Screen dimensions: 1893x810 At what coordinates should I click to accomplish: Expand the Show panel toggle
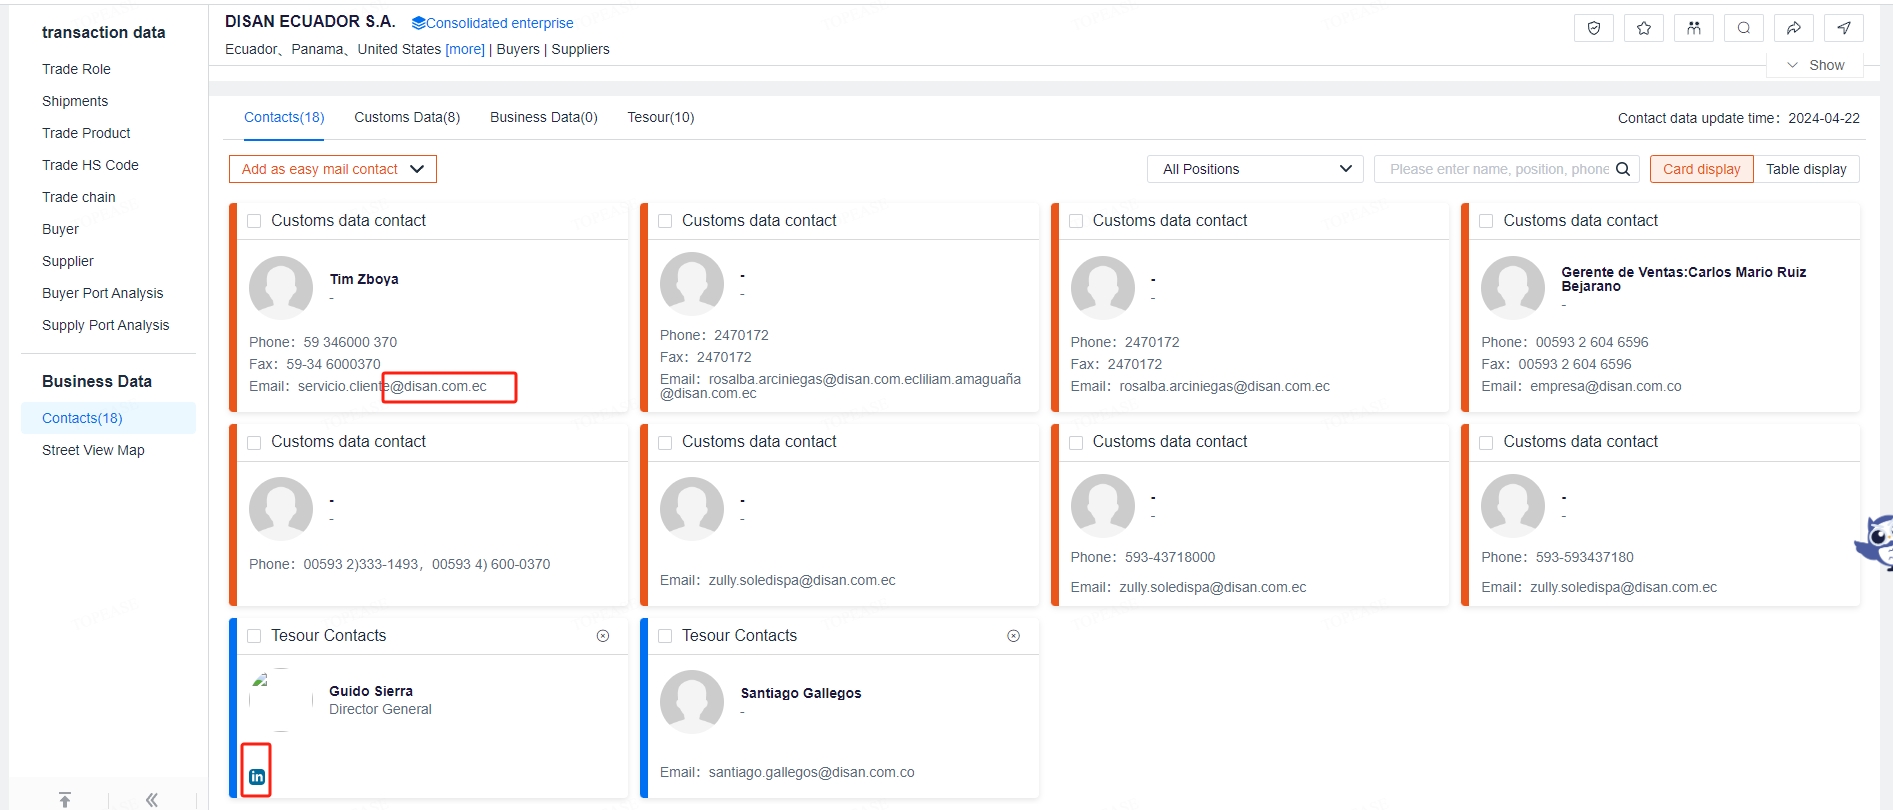pyautogui.click(x=1816, y=65)
